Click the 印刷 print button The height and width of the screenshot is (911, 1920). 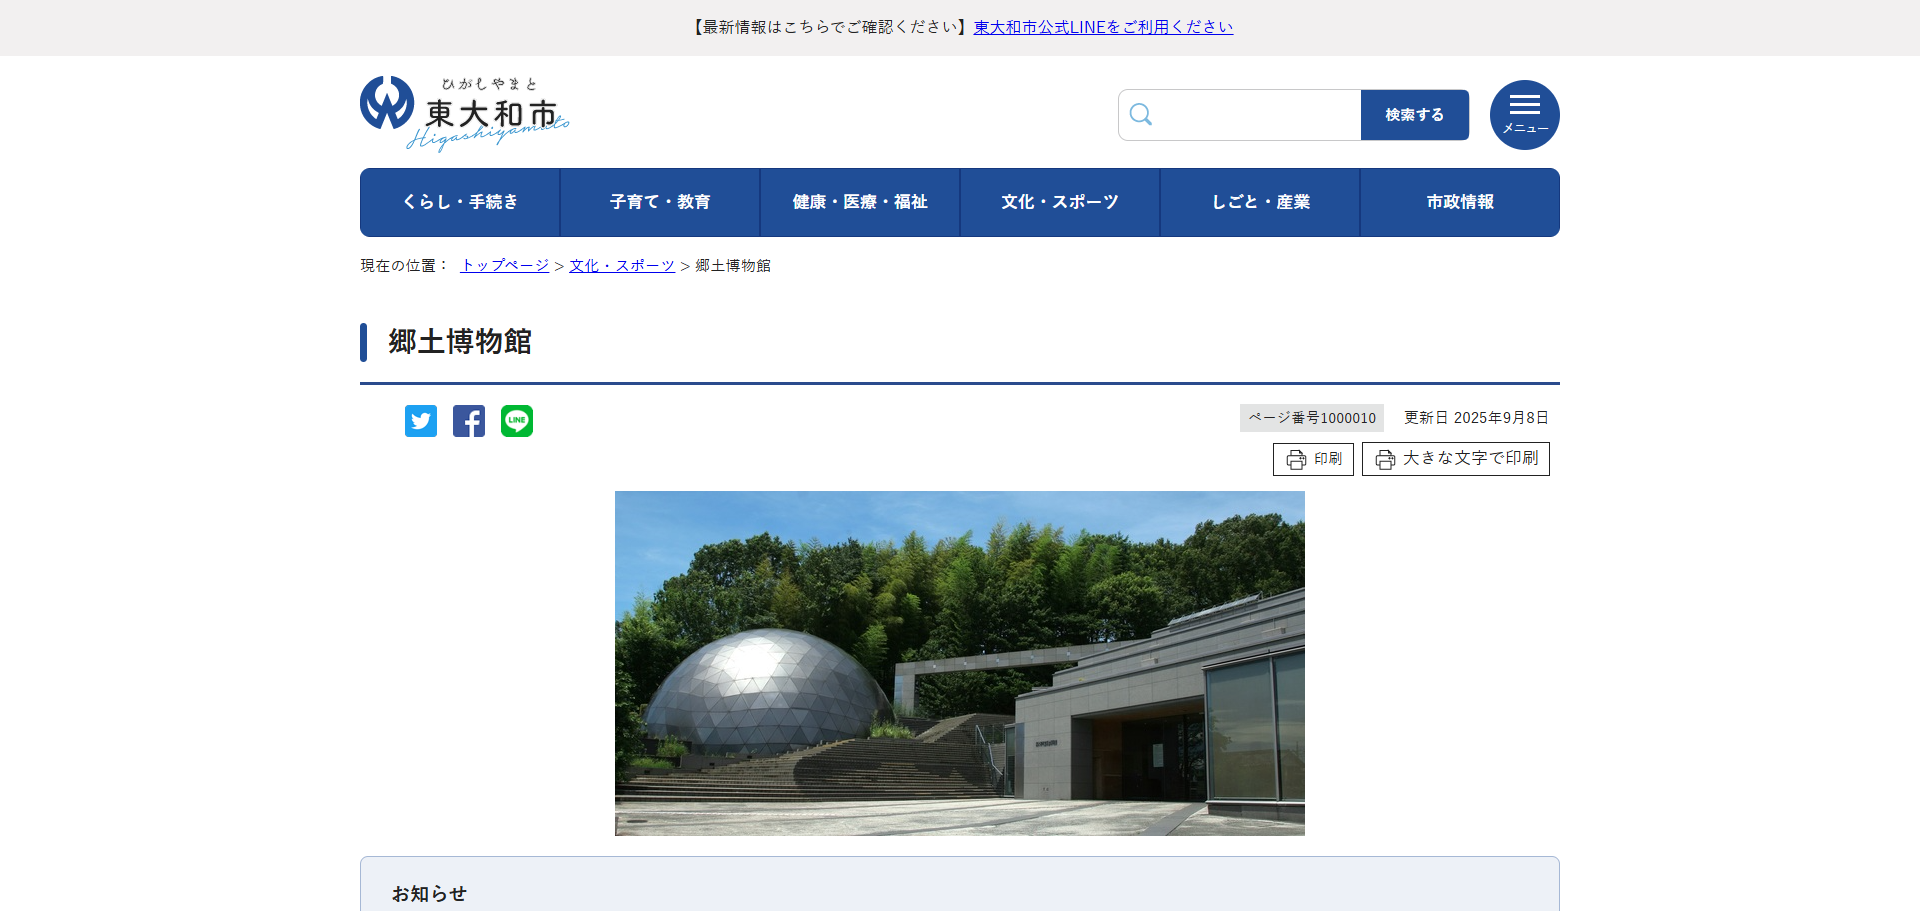point(1313,459)
